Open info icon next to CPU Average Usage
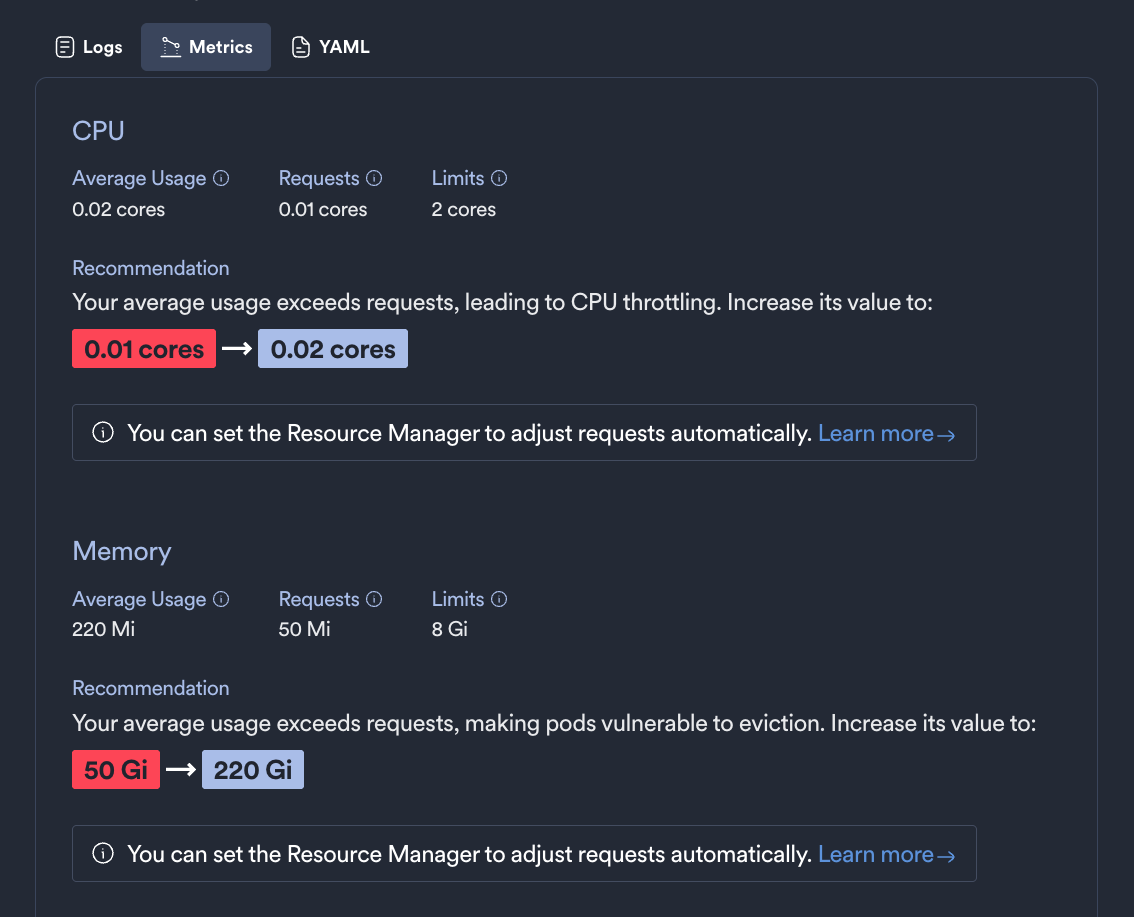 (222, 177)
